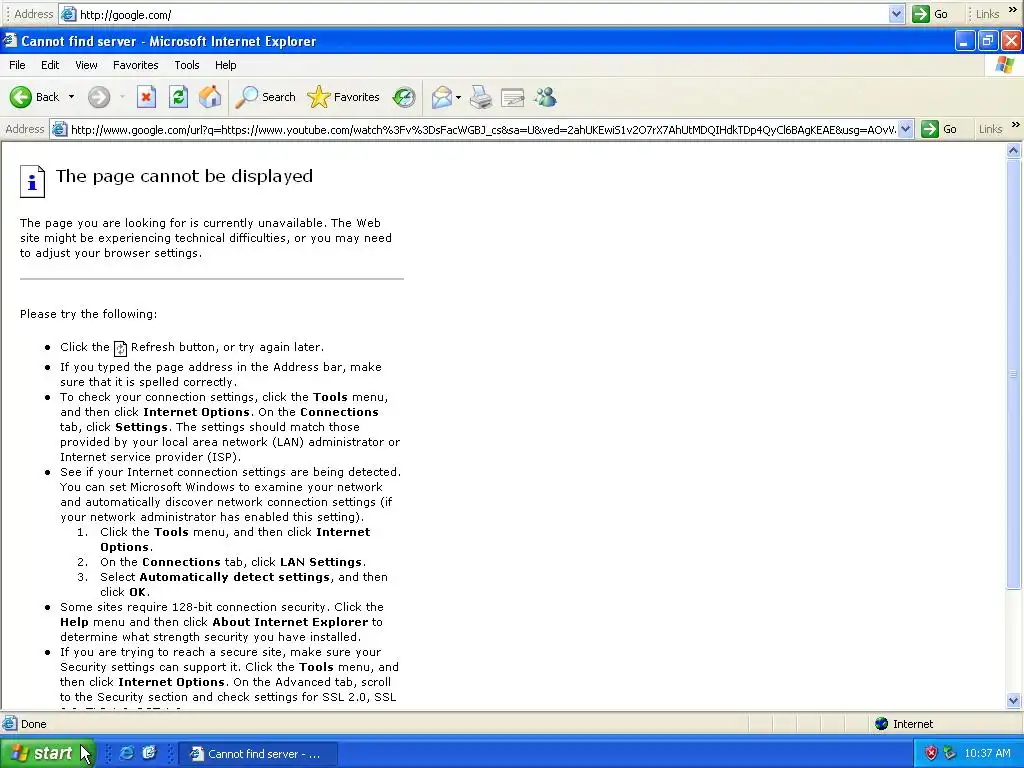1024x768 pixels.
Task: Click the green Back arrow button
Action: (21, 97)
